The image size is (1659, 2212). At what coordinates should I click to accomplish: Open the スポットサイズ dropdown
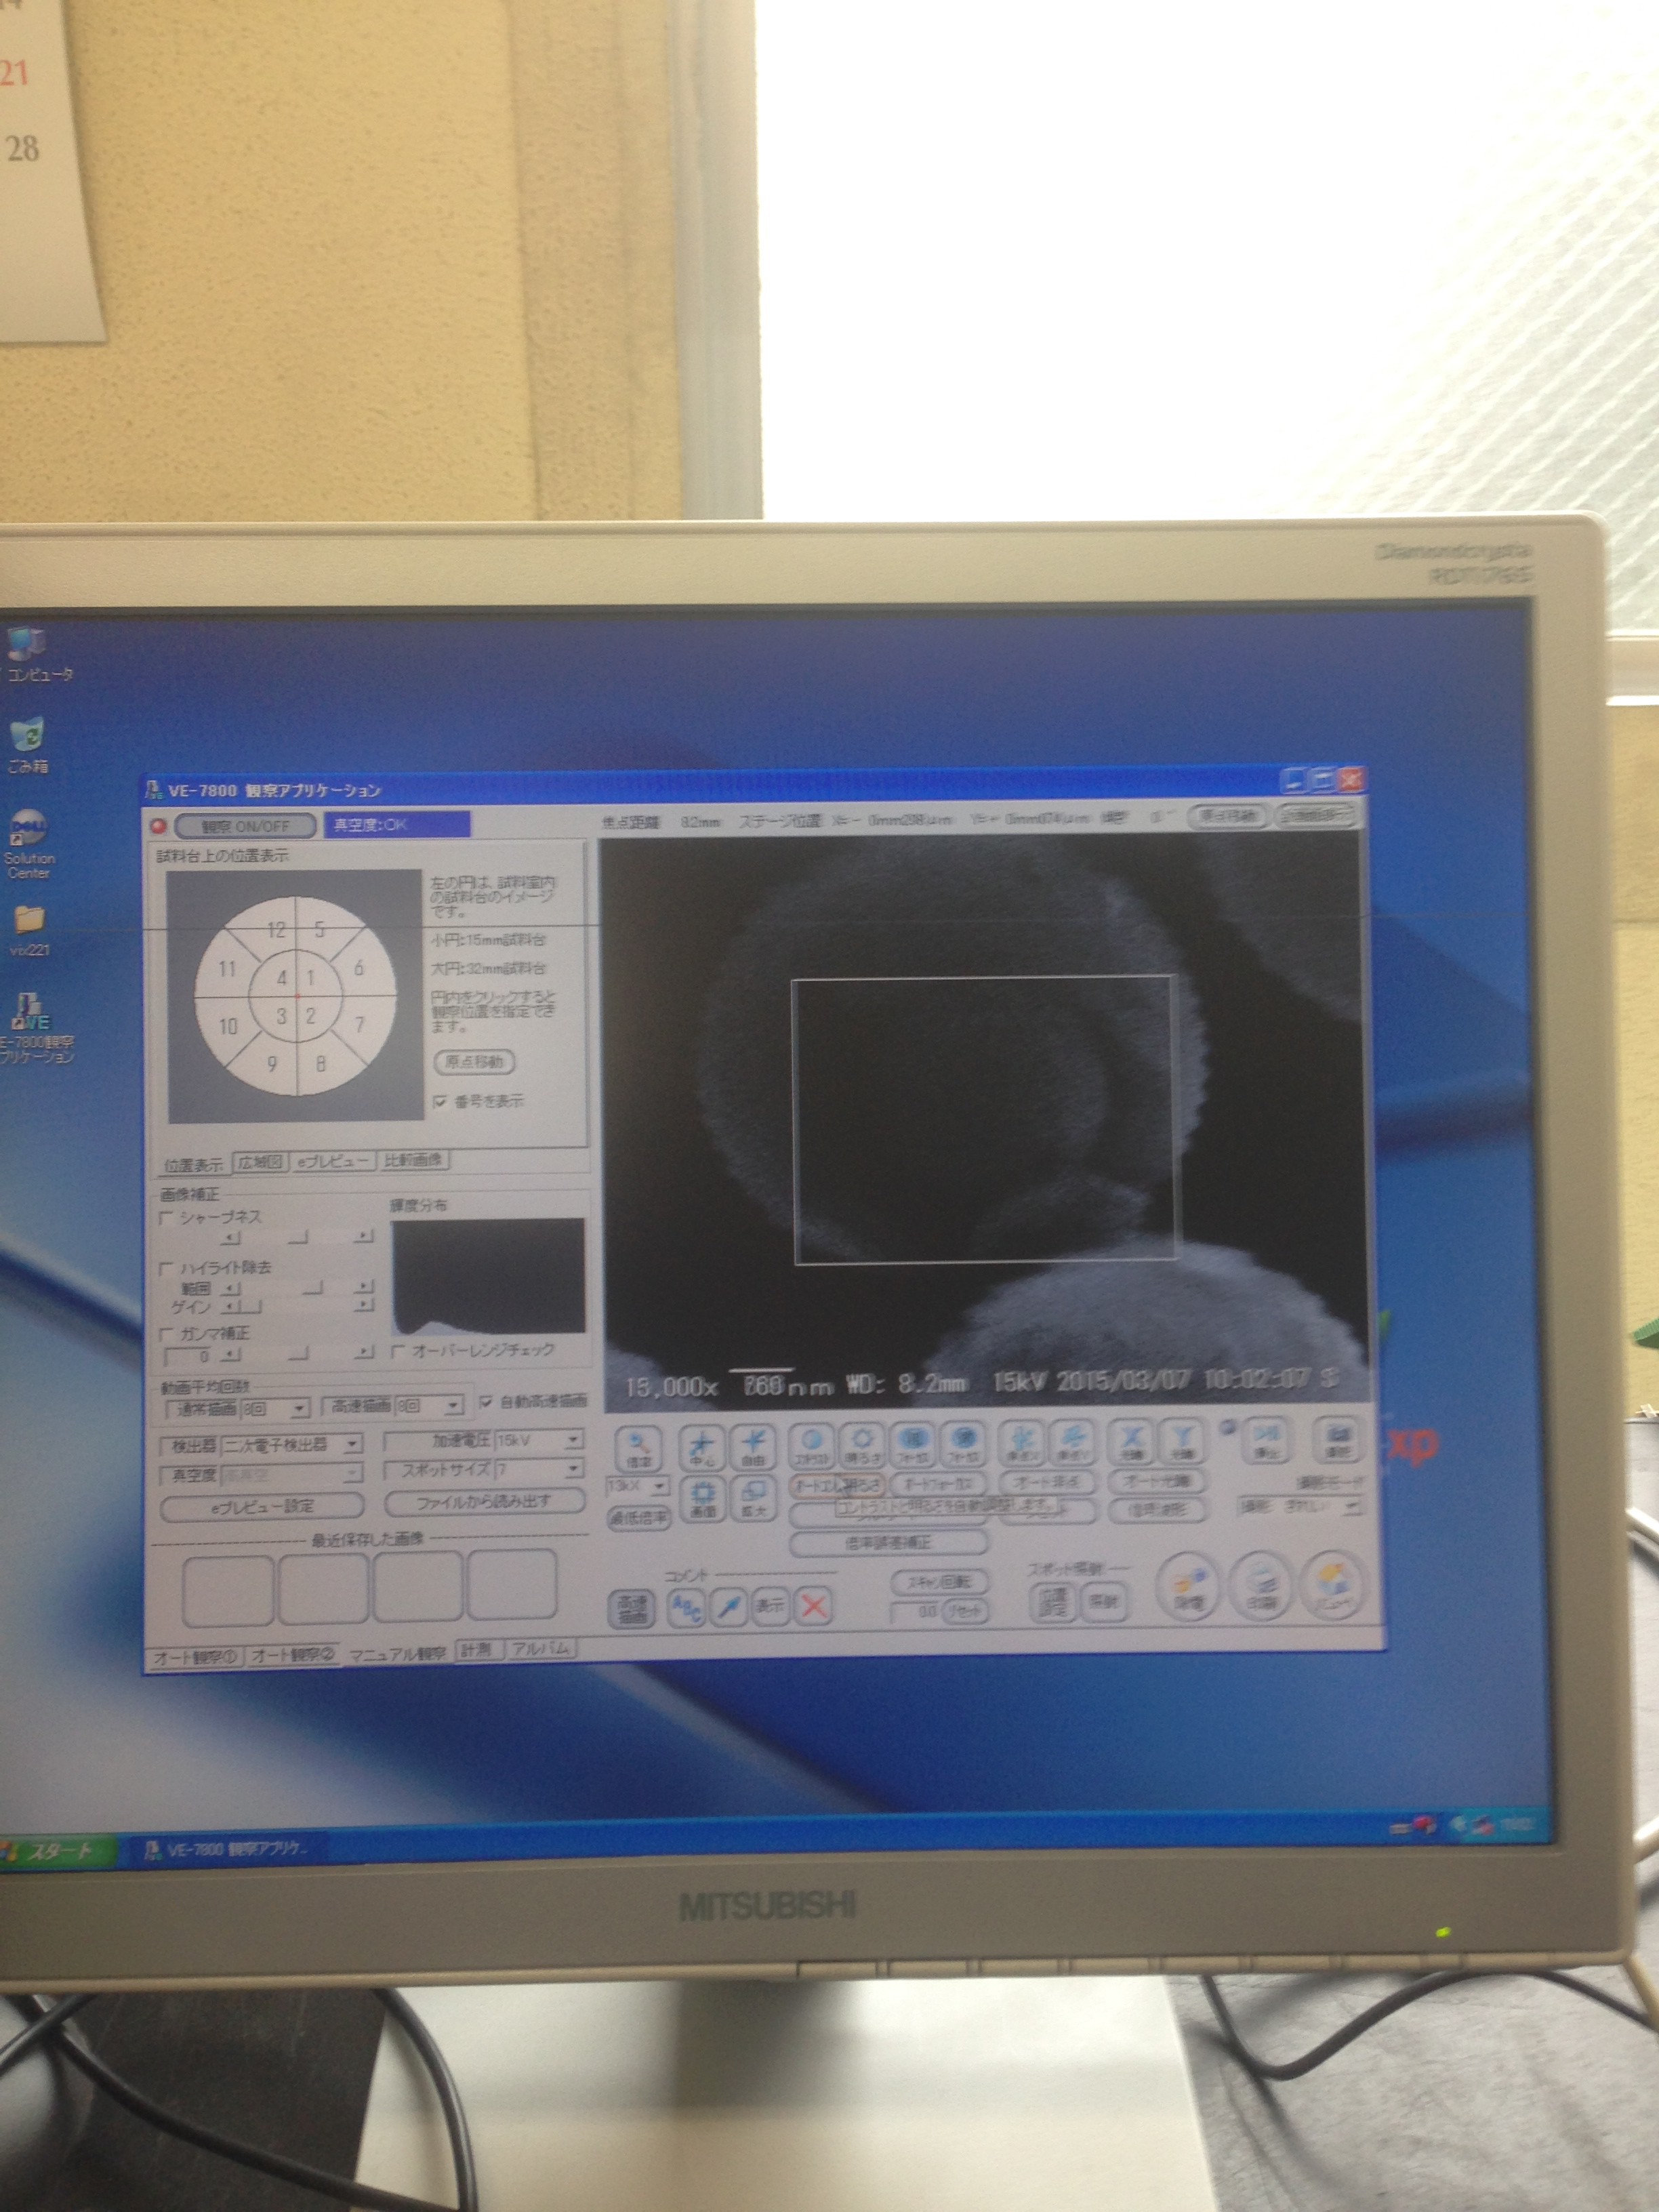[573, 1469]
